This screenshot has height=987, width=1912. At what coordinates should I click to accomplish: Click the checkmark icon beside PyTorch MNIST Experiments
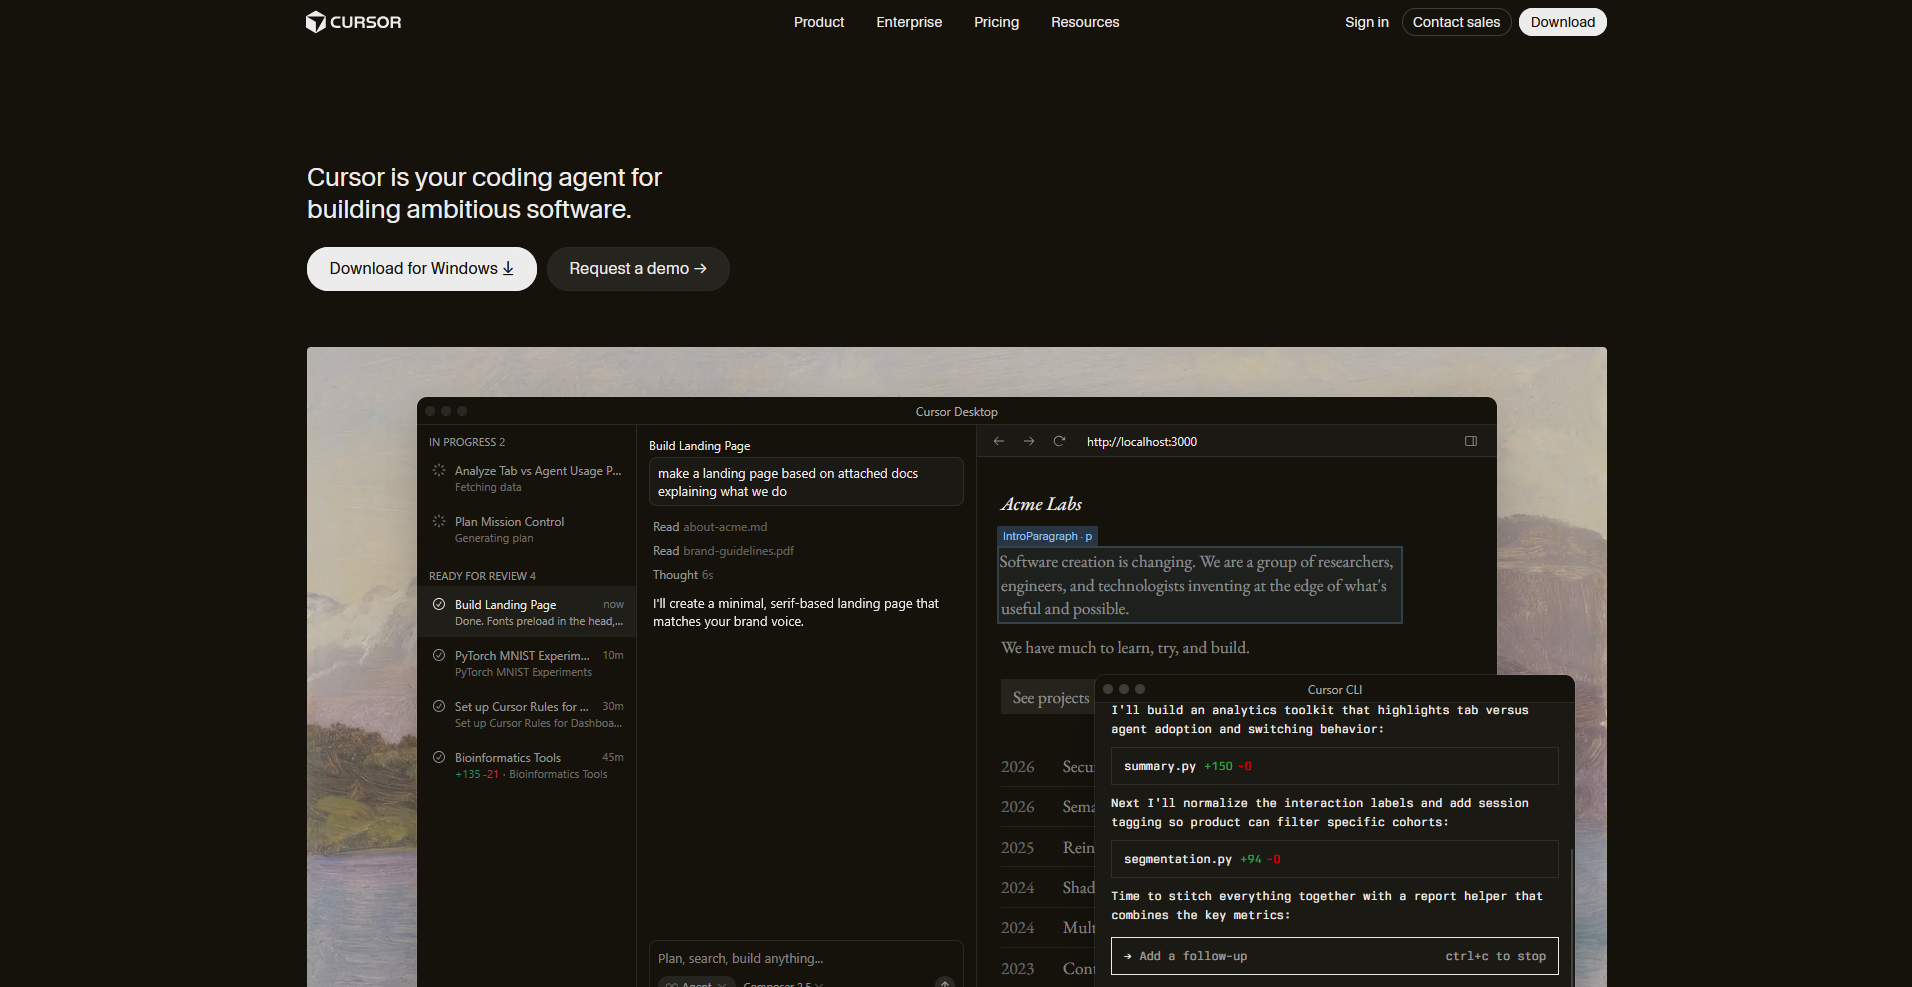(x=439, y=655)
